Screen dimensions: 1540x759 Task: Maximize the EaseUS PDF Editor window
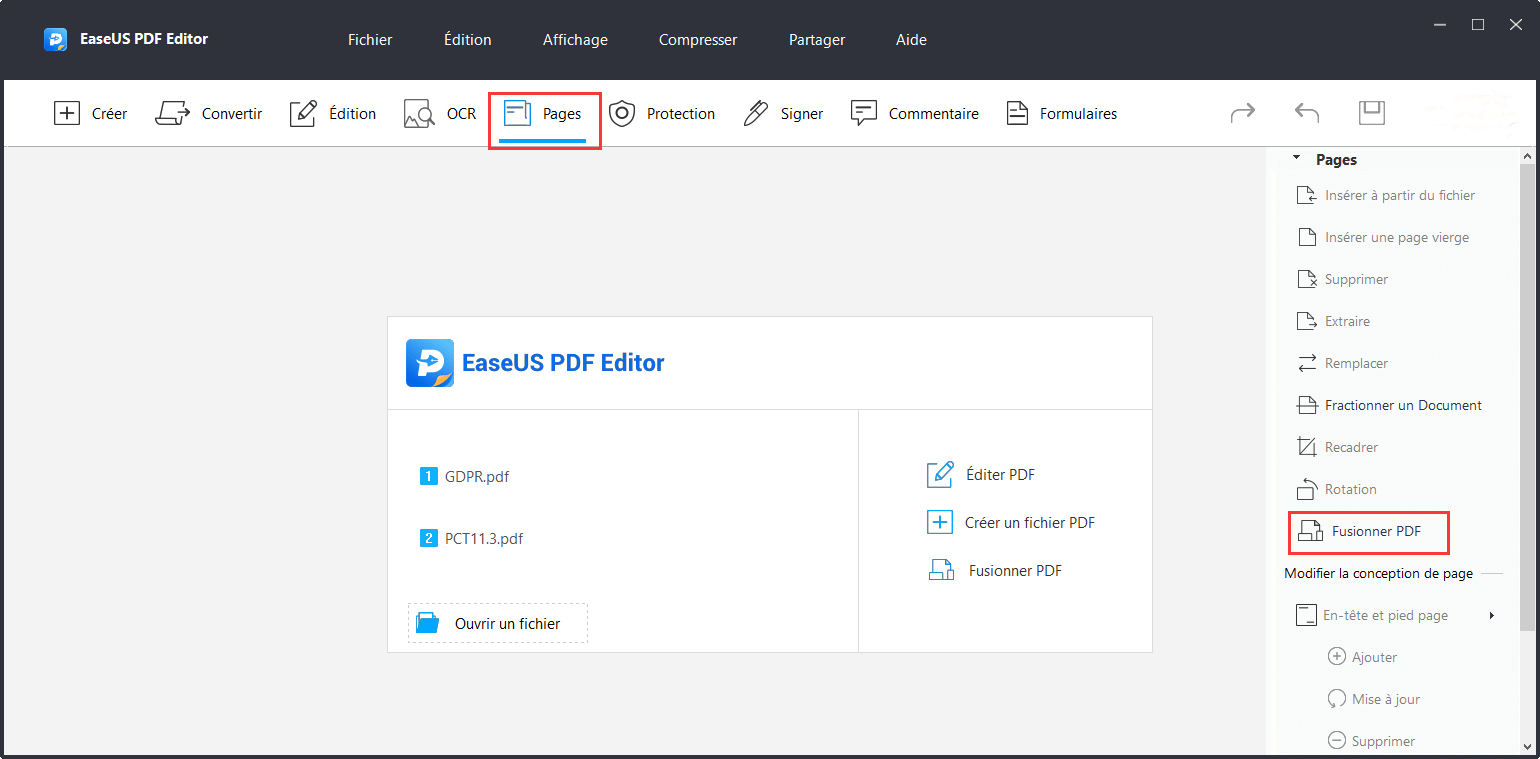[x=1478, y=24]
